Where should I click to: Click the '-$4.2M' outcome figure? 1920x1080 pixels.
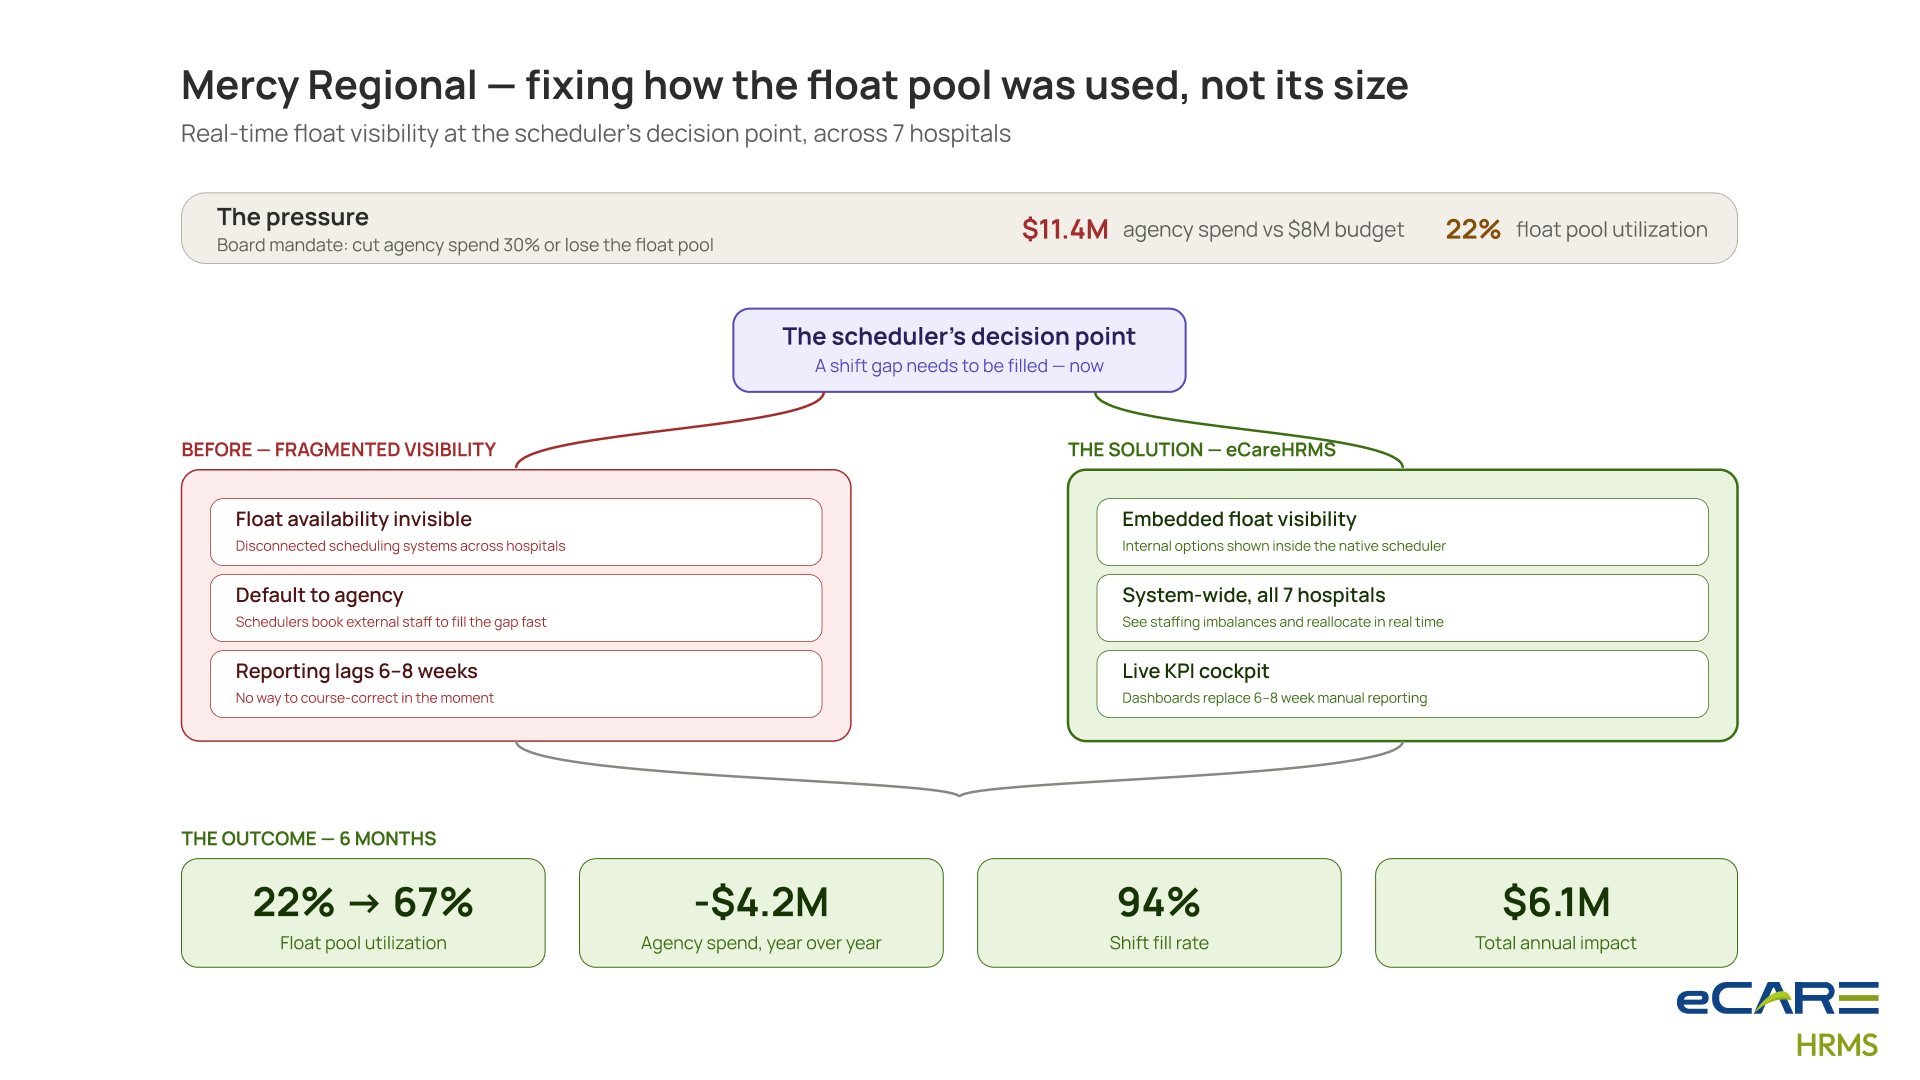[761, 902]
